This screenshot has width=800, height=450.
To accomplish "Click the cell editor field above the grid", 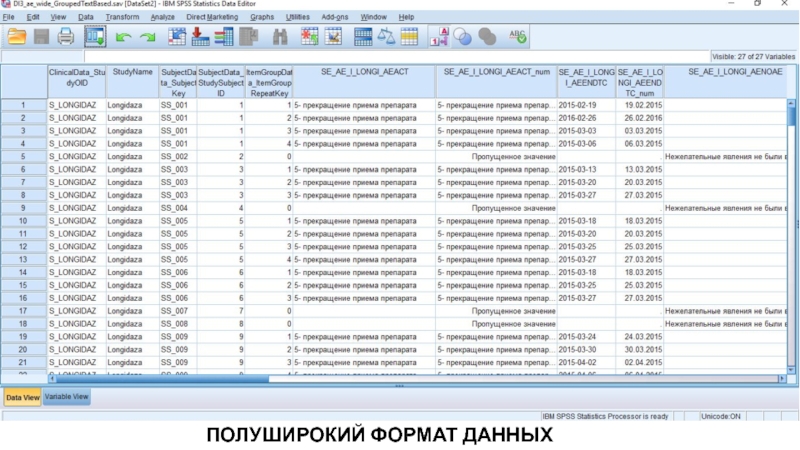I will (397, 57).
